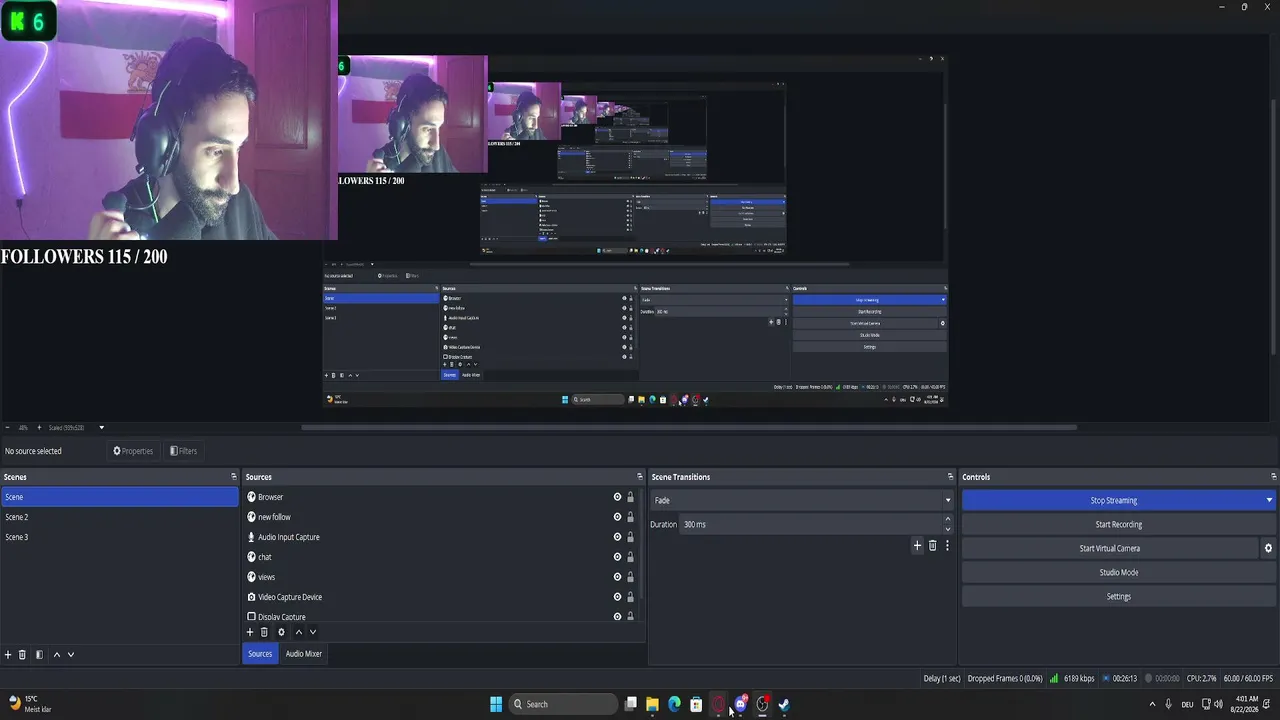Select Scene 3 in the Scenes list
Image resolution: width=1280 pixels, height=720 pixels.
pyautogui.click(x=120, y=537)
